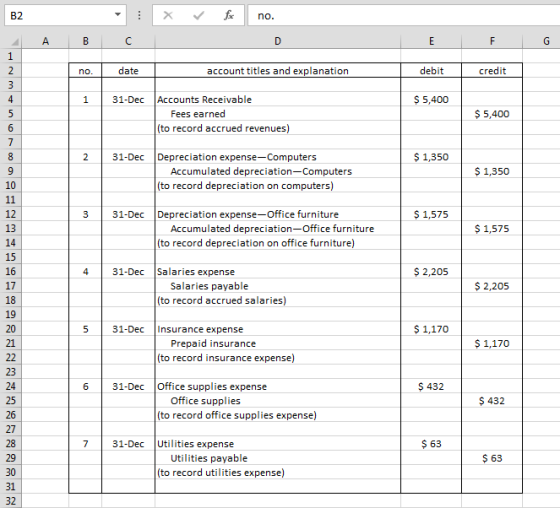Click the Cancel (X) icon in formula bar
This screenshot has width=560, height=508.
168,15
